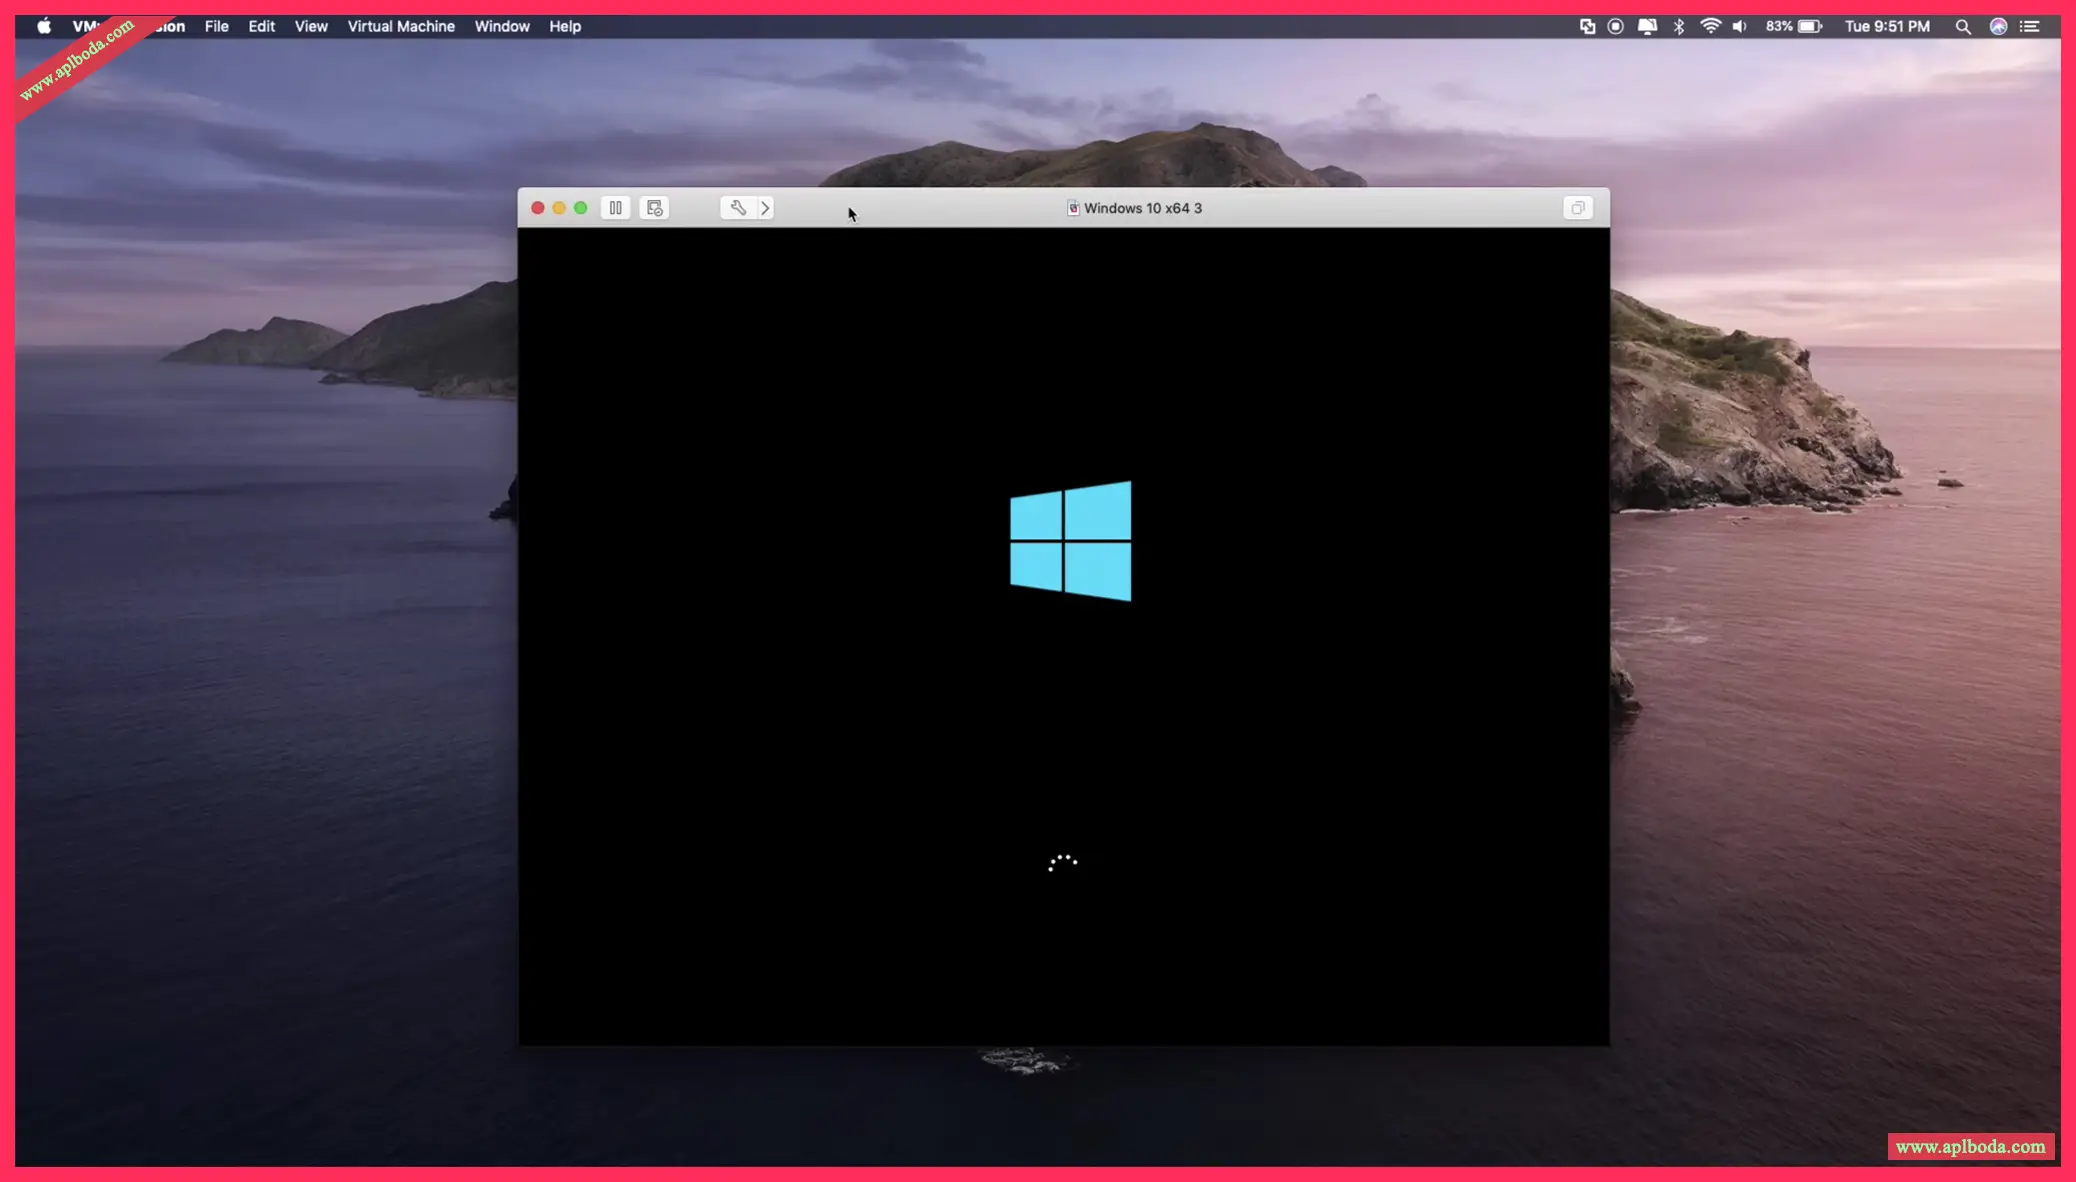Open the VMware Fusion menu bar status icon
The height and width of the screenshot is (1182, 2076).
coord(1587,27)
